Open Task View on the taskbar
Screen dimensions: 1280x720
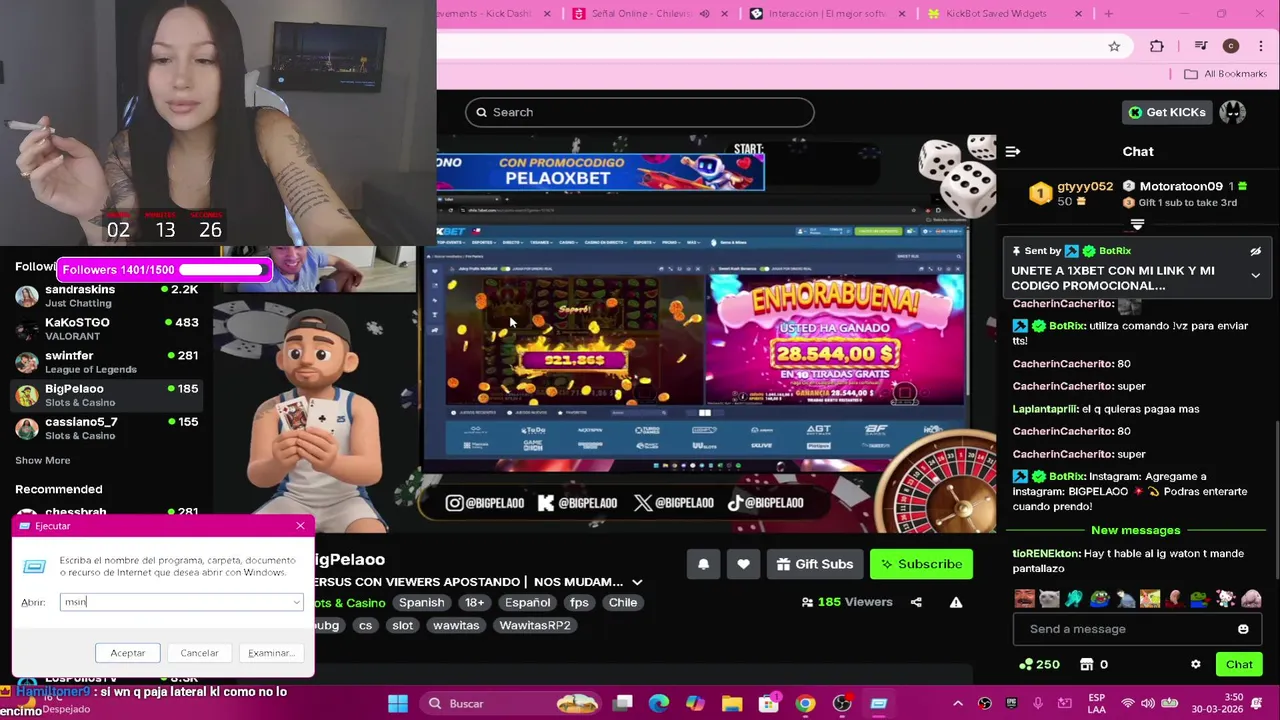623,703
